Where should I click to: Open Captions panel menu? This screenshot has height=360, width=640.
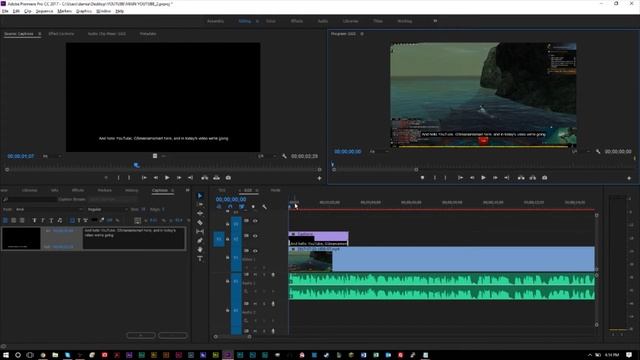click(173, 190)
